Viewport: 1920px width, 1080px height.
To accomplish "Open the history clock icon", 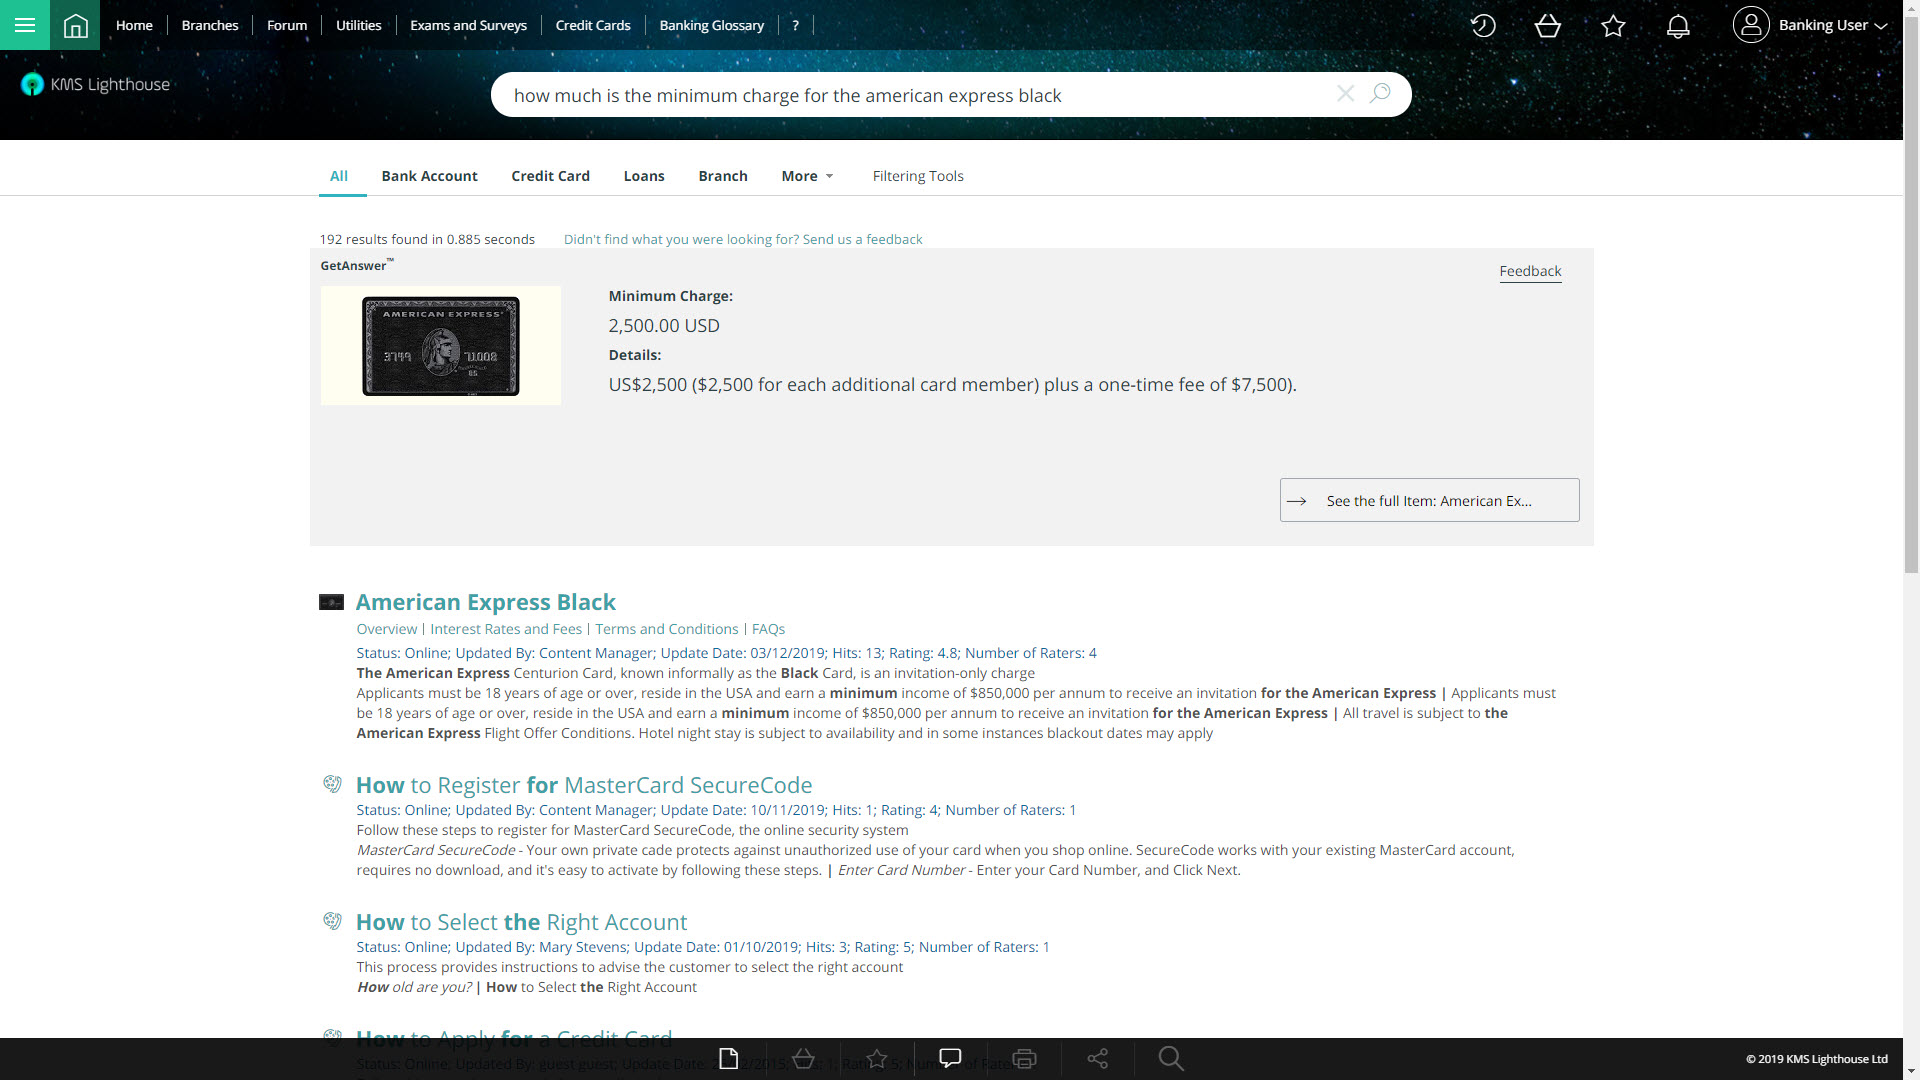I will (x=1483, y=26).
